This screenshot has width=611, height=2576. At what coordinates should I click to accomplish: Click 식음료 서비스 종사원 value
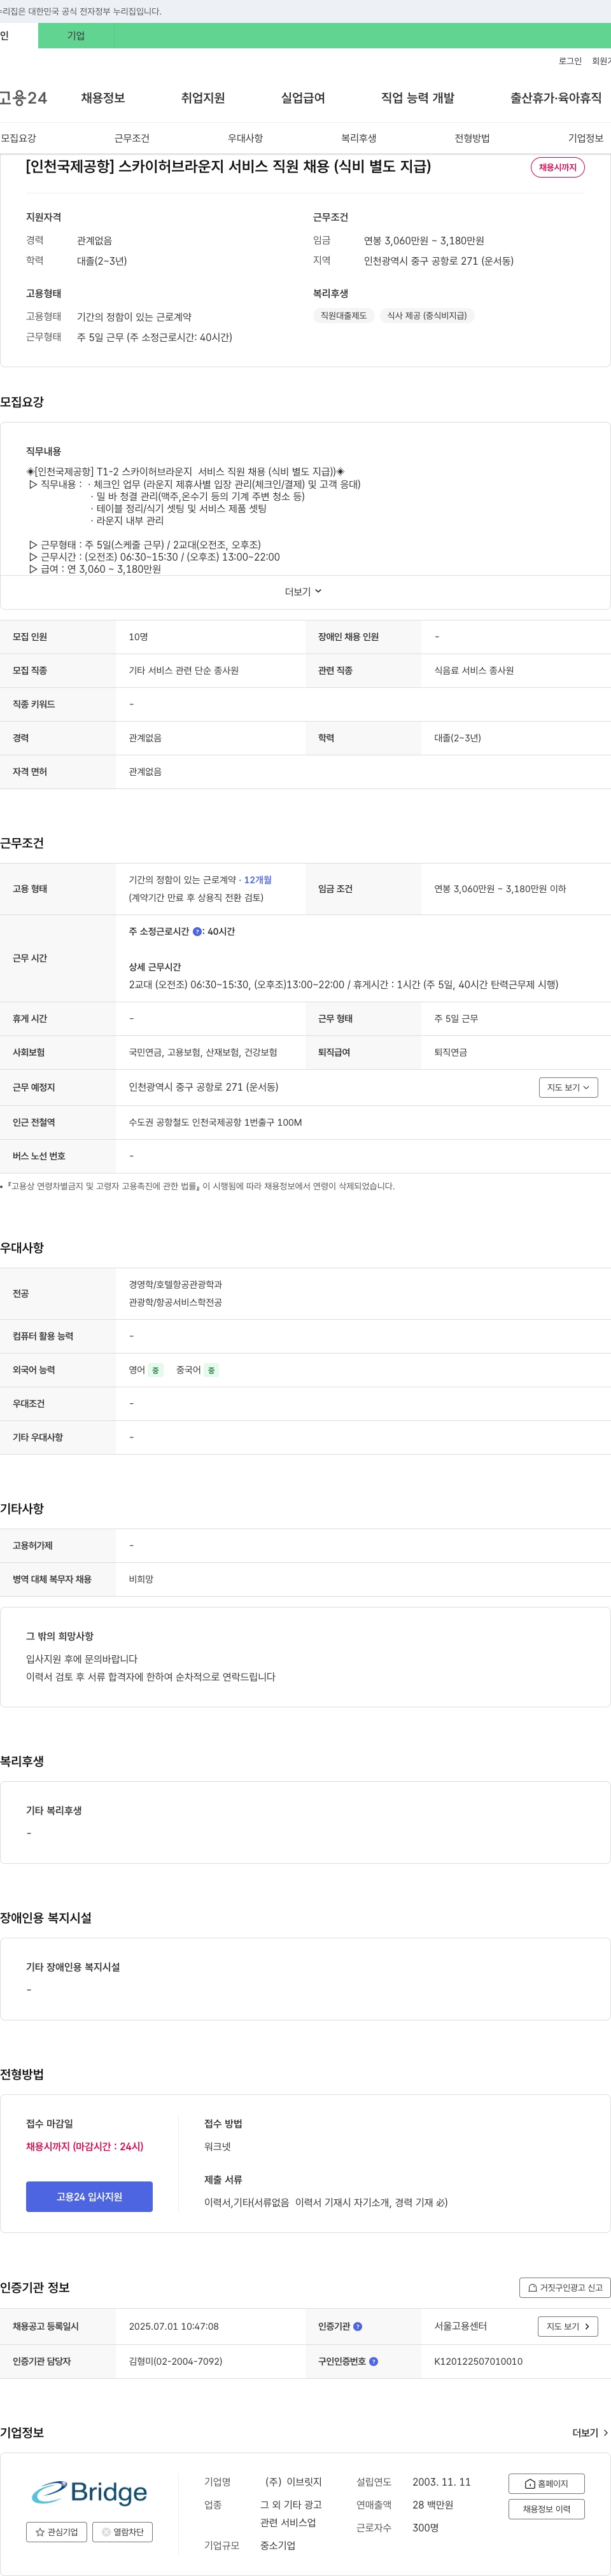point(474,670)
